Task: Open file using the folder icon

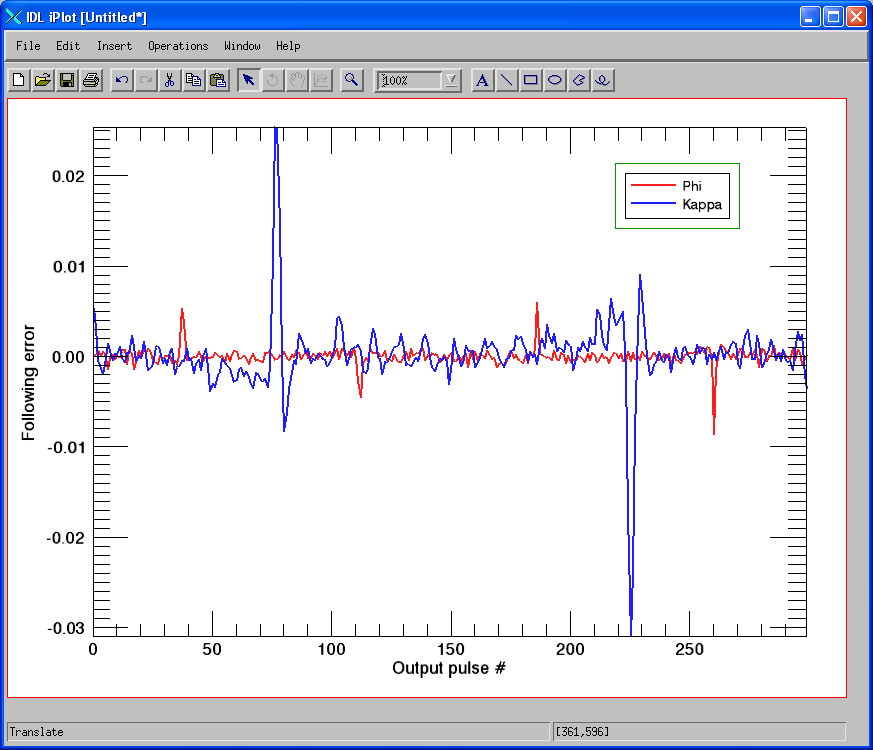Action: coord(43,80)
